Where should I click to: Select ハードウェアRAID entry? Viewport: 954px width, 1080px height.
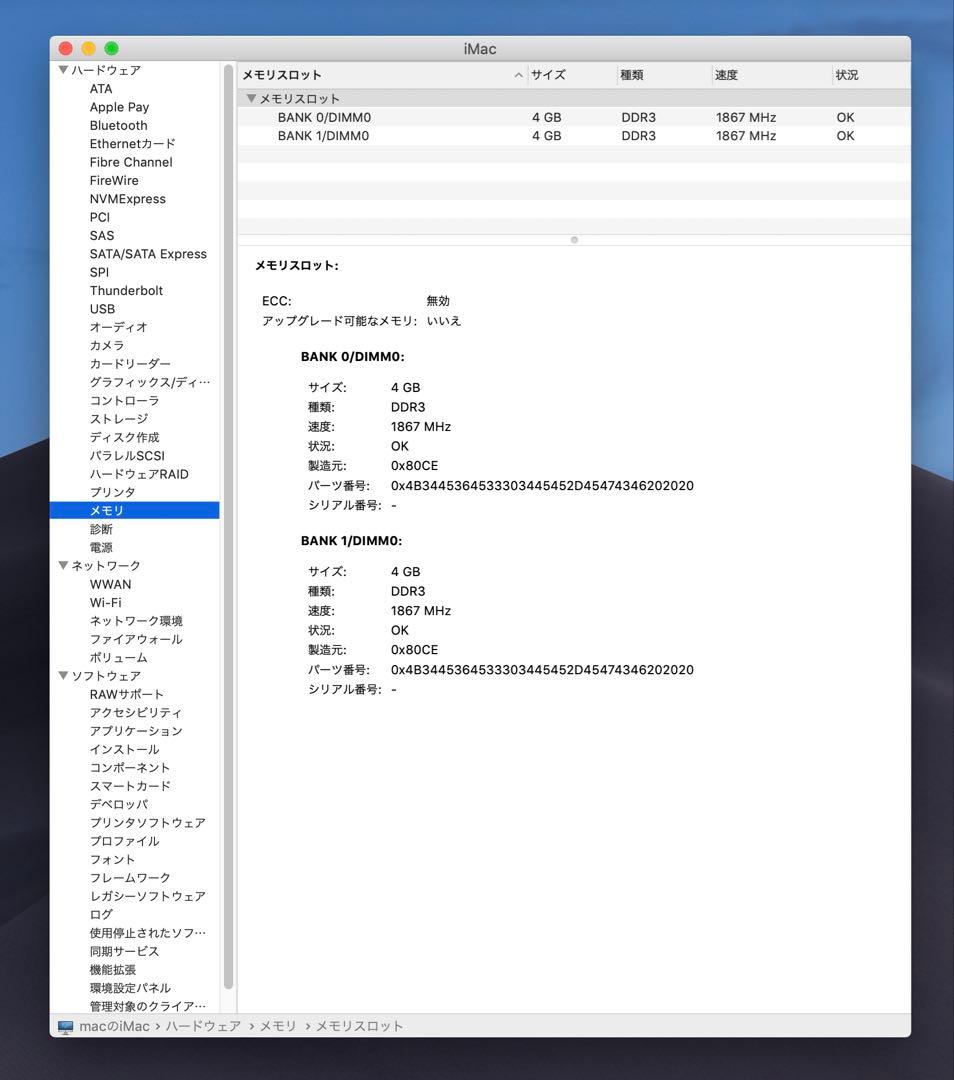pos(139,474)
